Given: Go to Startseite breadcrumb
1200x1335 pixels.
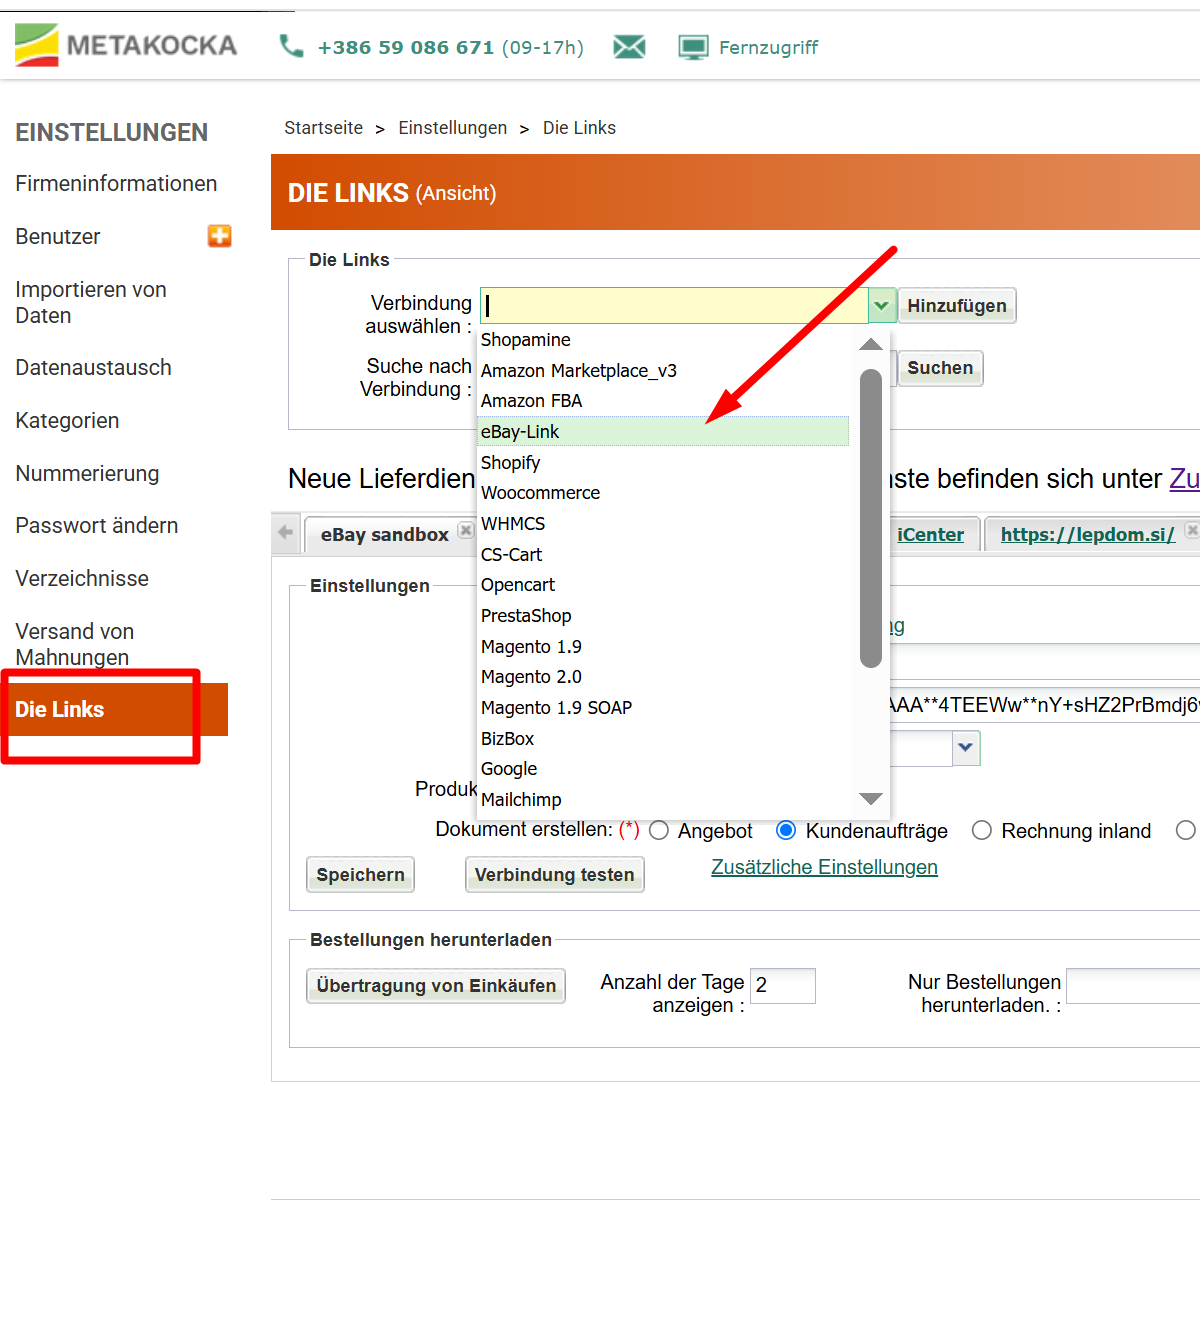Looking at the screenshot, I should pos(323,128).
